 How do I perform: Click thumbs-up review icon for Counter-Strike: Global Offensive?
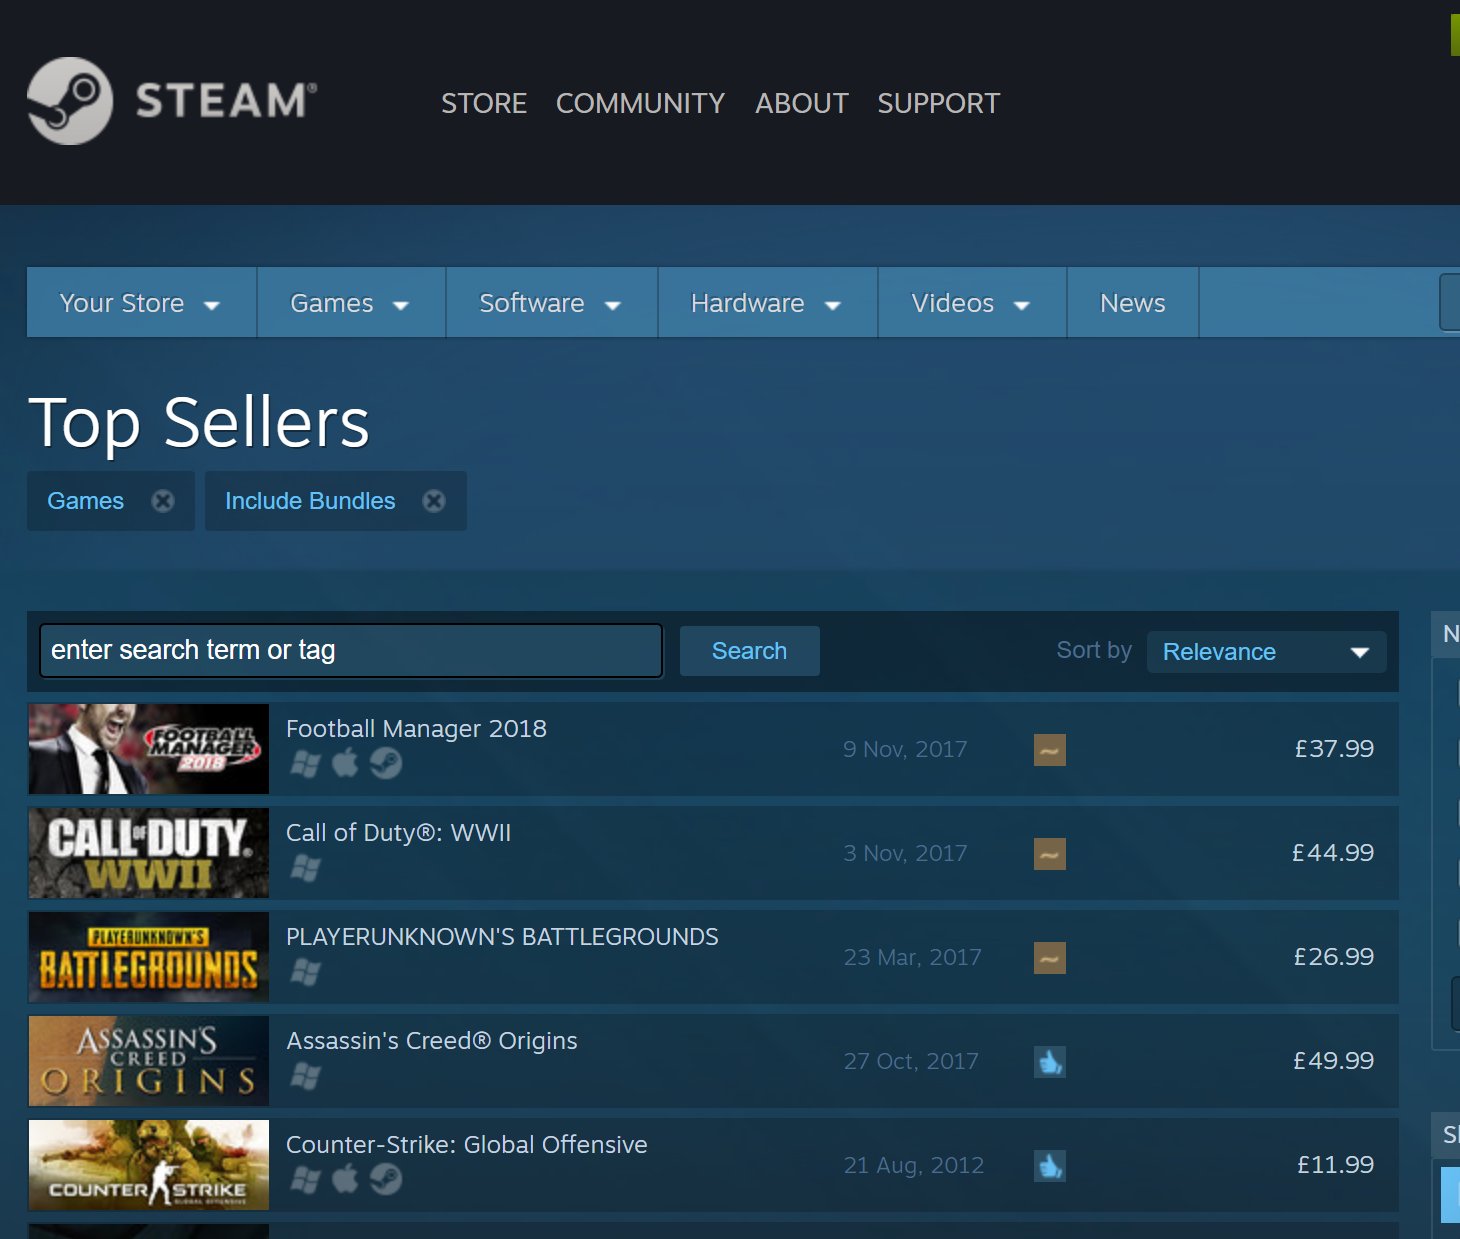[x=1050, y=1166]
